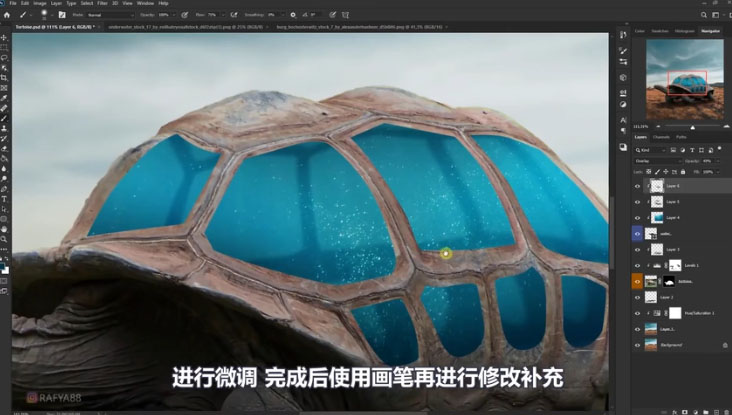The width and height of the screenshot is (732, 415).
Task: Open the layer blend mode dropdown
Action: 656,160
